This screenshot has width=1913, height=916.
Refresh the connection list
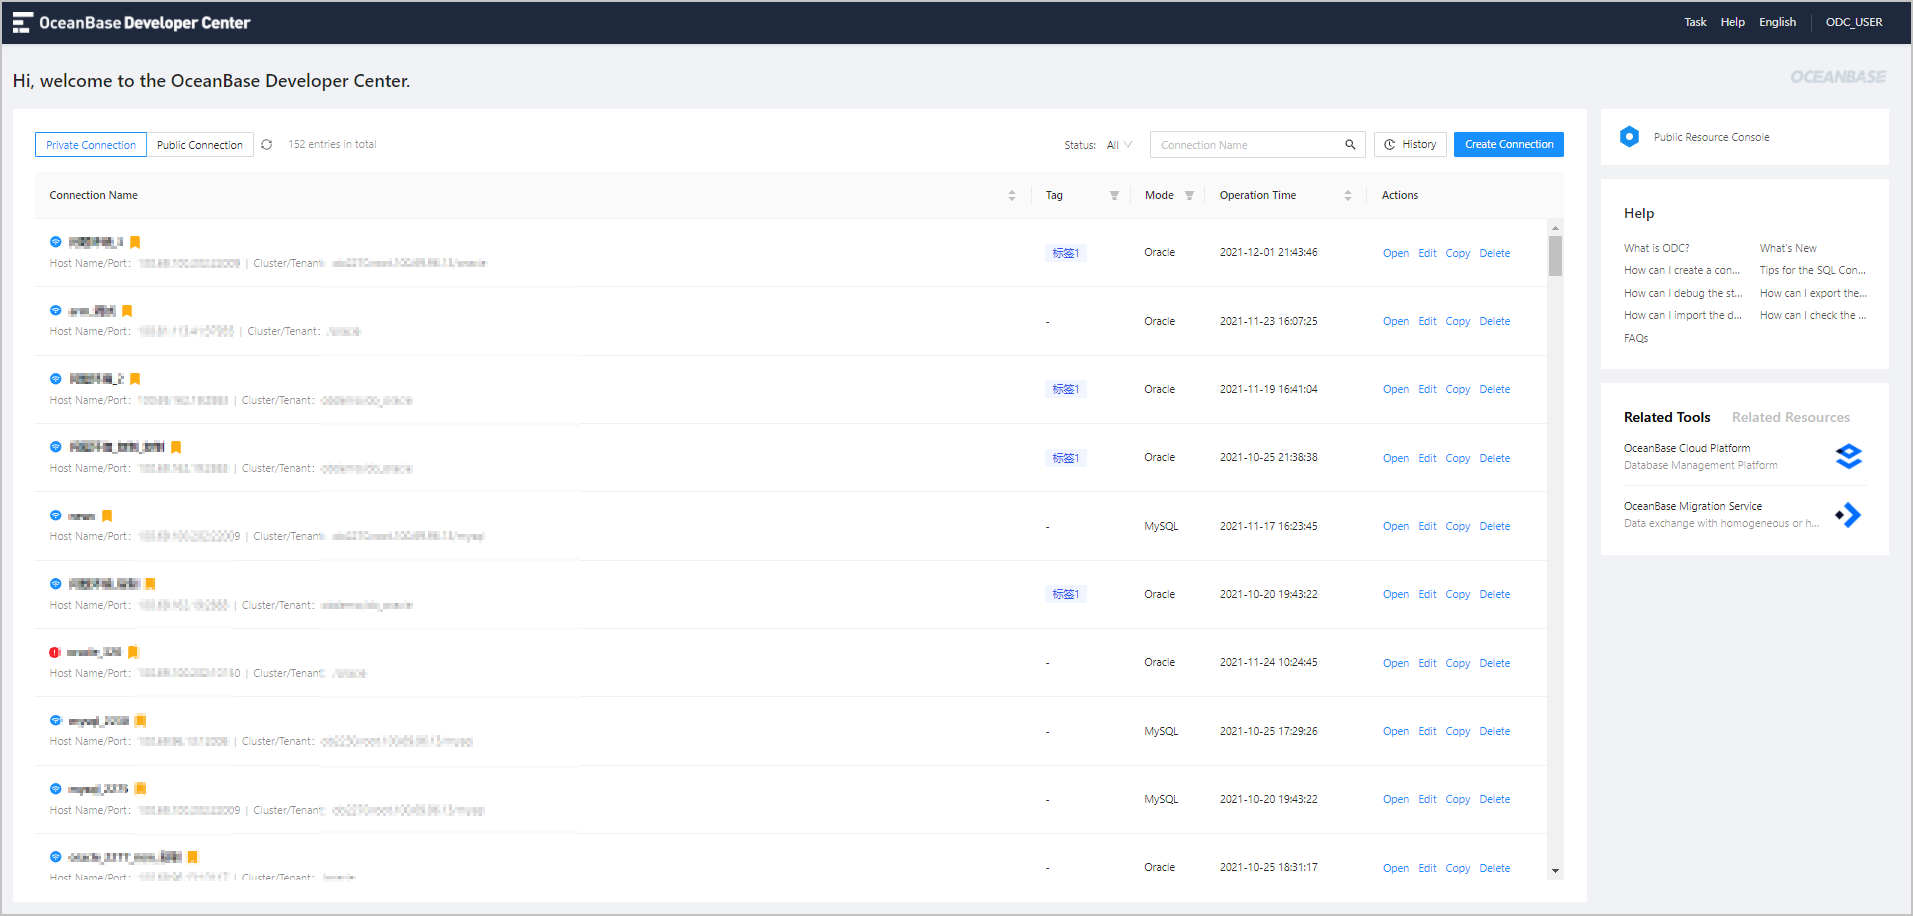click(x=267, y=145)
